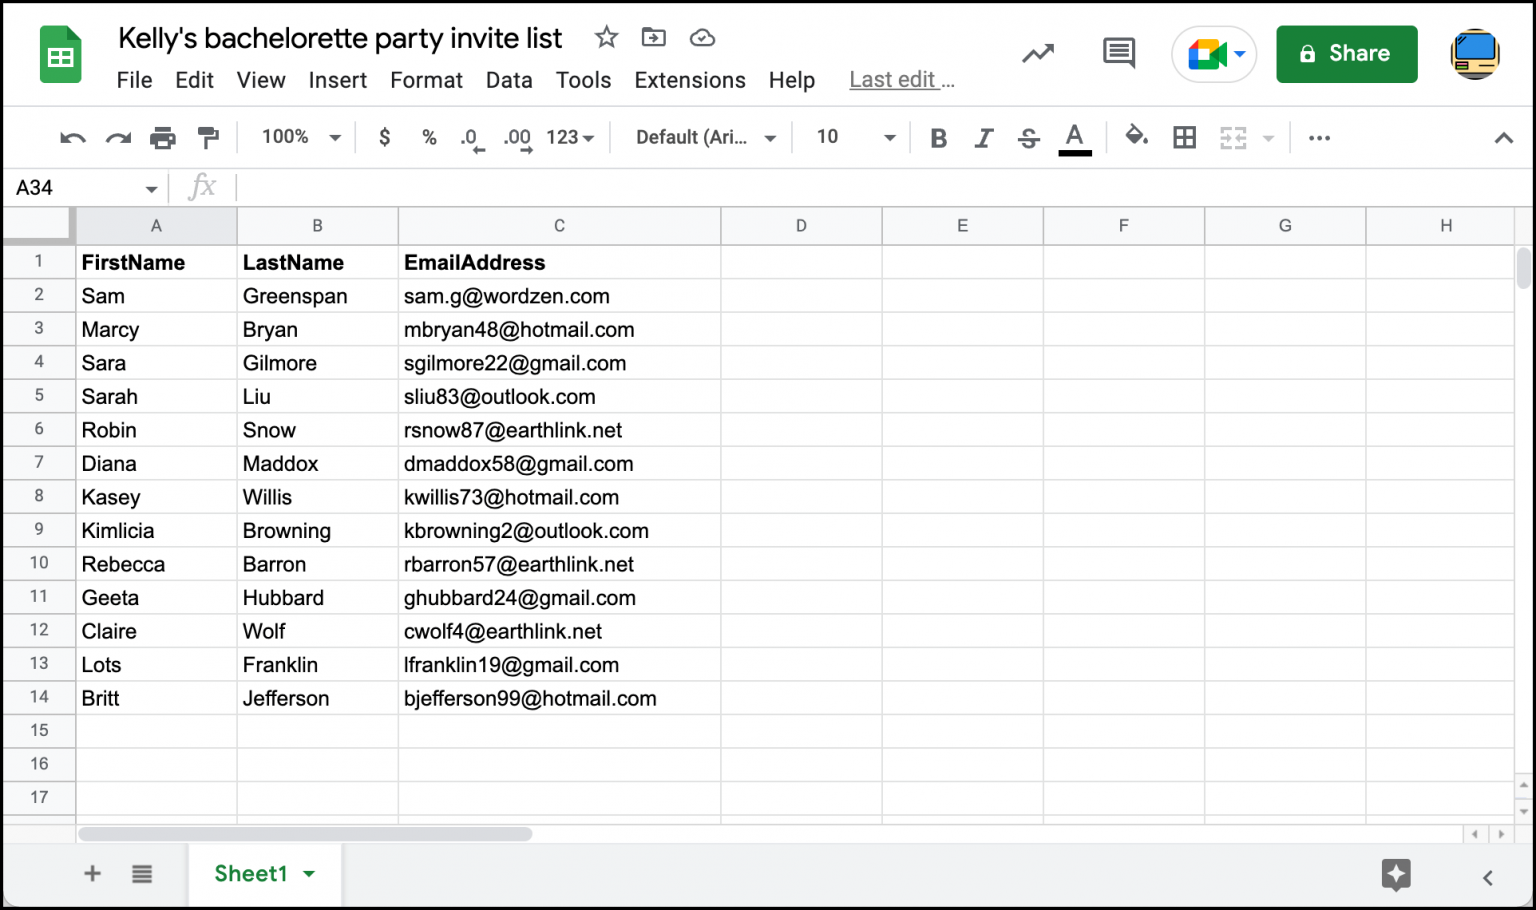Image resolution: width=1536 pixels, height=910 pixels.
Task: Open the text color picker
Action: click(1074, 137)
